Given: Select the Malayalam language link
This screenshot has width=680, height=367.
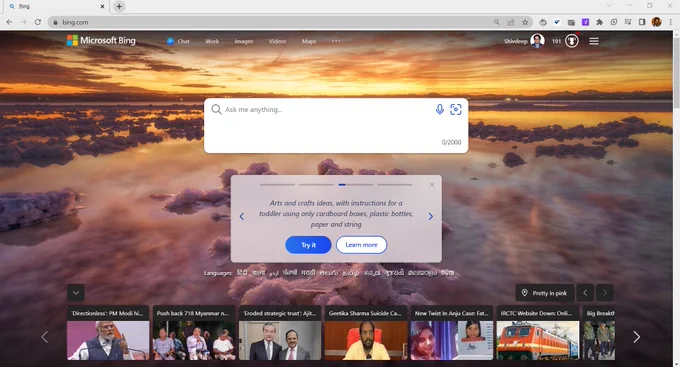Looking at the screenshot, I should coord(422,273).
